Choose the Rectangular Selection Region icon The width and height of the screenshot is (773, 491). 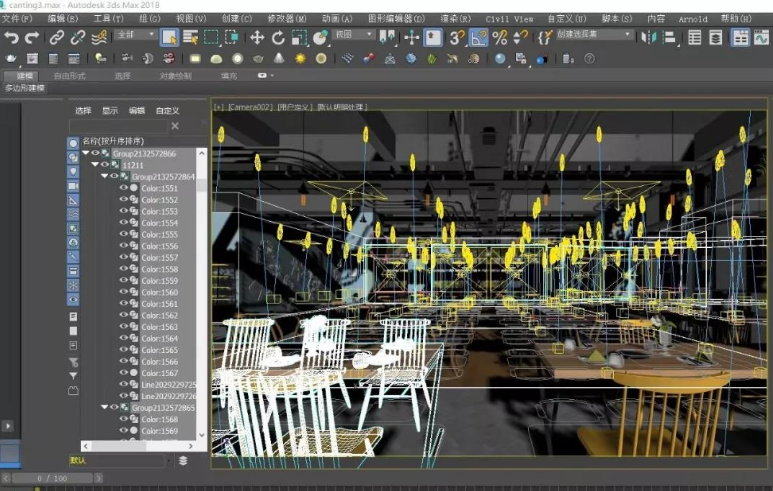tap(211, 37)
